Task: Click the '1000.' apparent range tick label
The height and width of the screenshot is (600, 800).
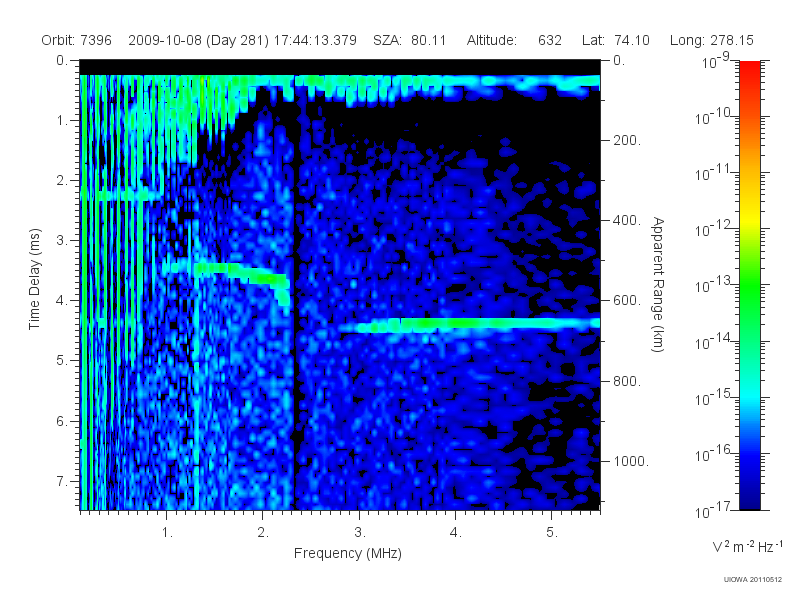Action: coord(631,461)
